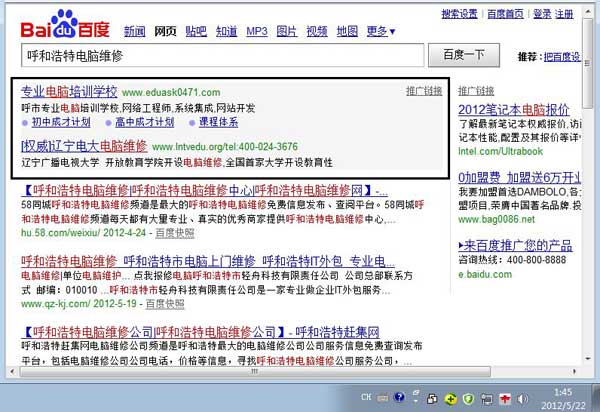Viewport: 600px width, 412px height.
Task: Open 专业电脑培训学校 ad result
Action: (69, 92)
